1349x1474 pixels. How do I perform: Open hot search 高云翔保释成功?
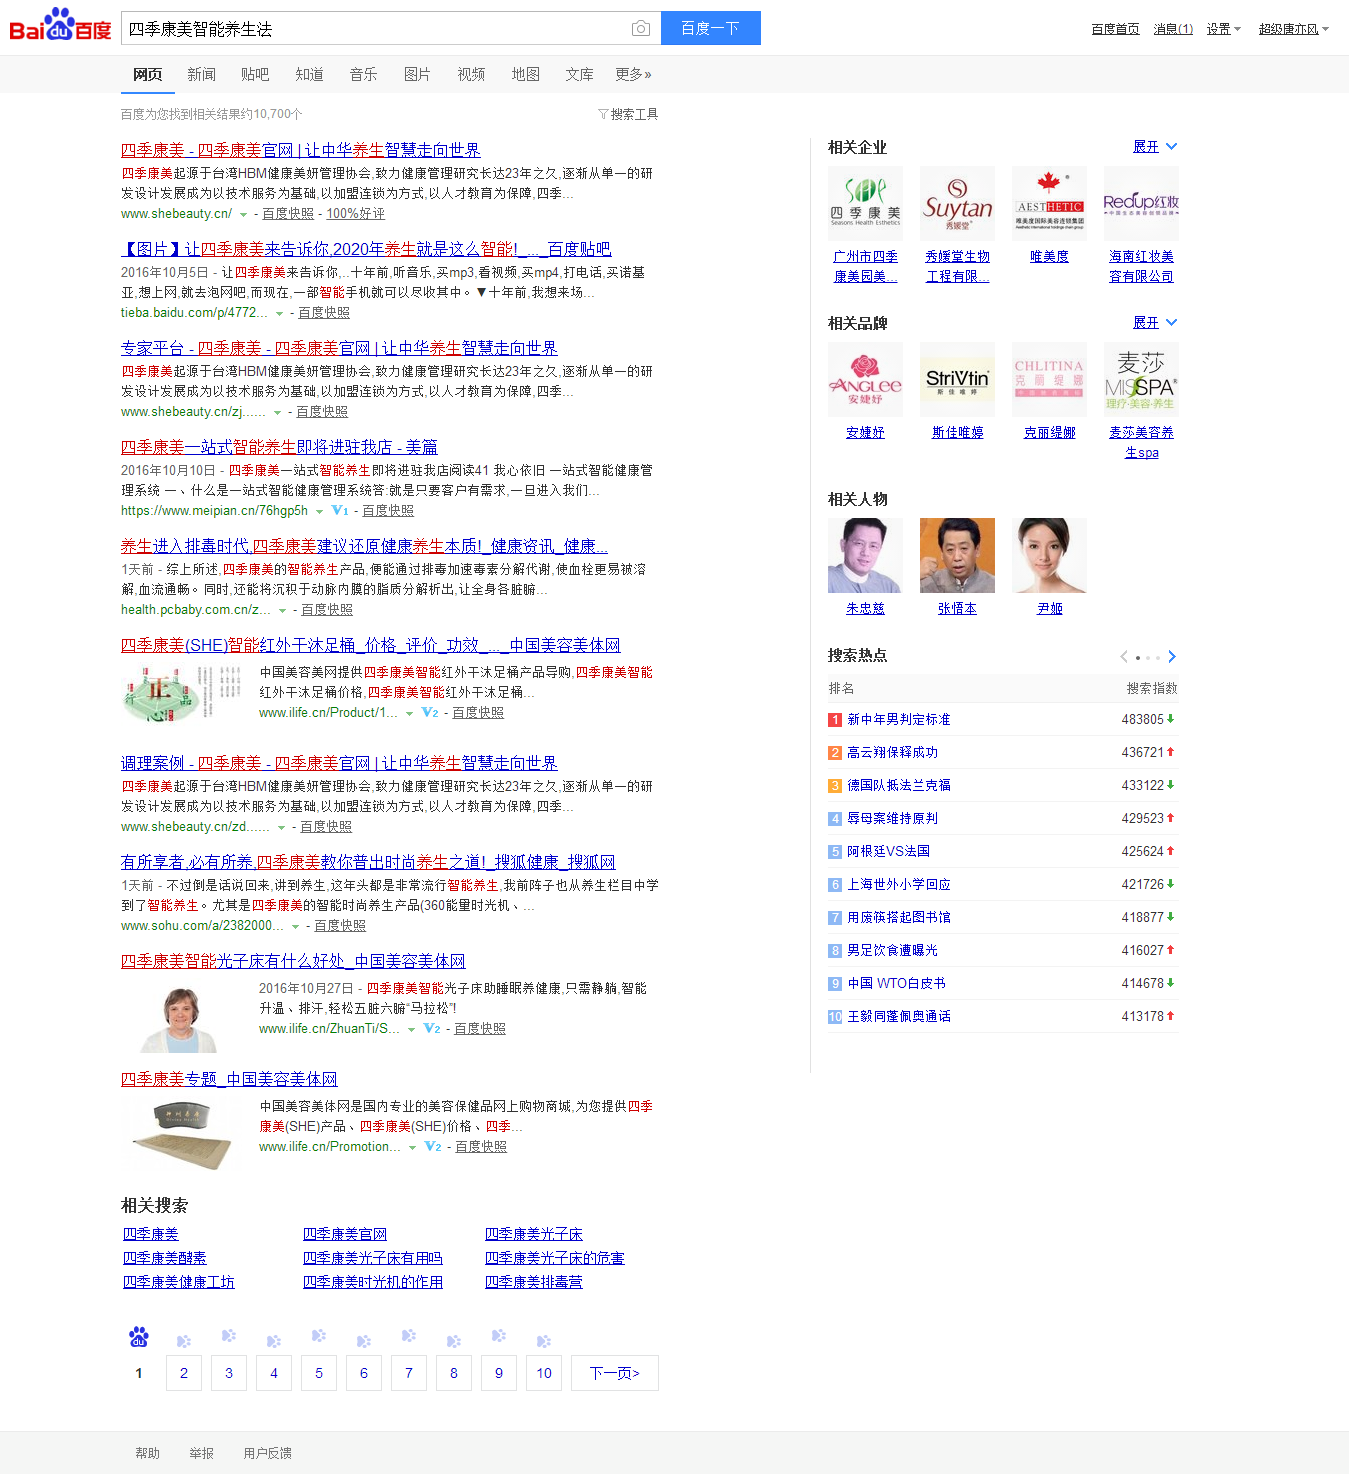click(892, 753)
